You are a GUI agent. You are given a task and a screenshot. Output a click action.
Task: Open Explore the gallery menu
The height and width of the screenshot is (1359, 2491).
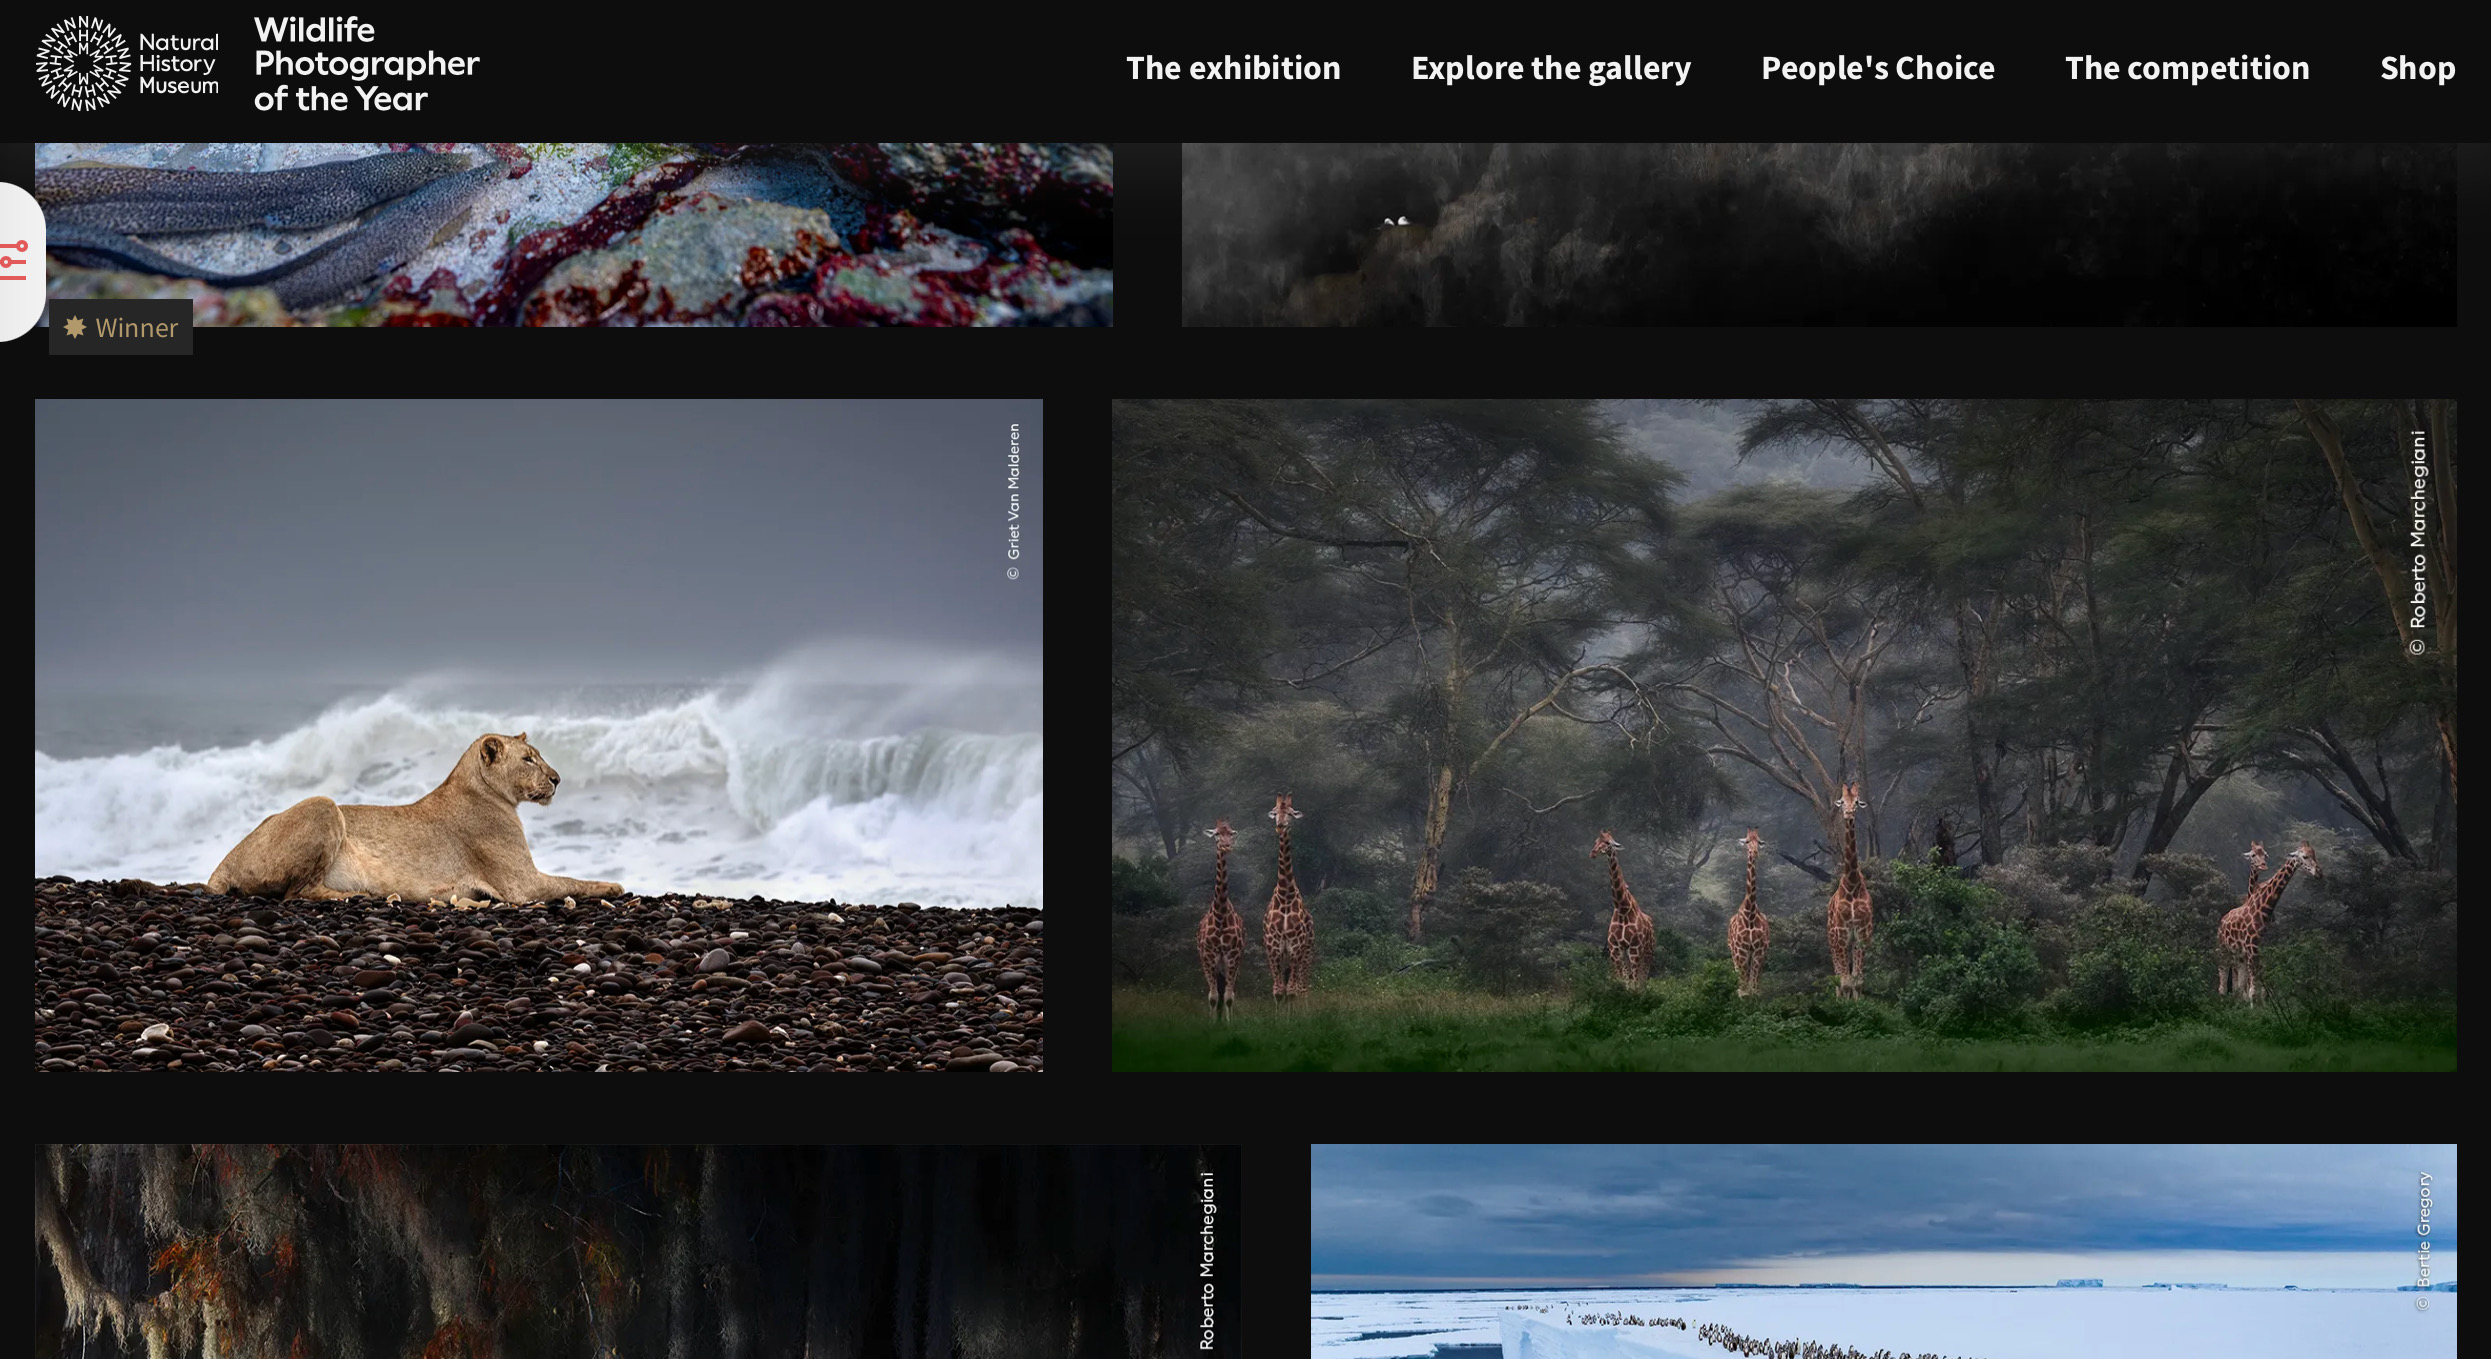click(x=1550, y=68)
